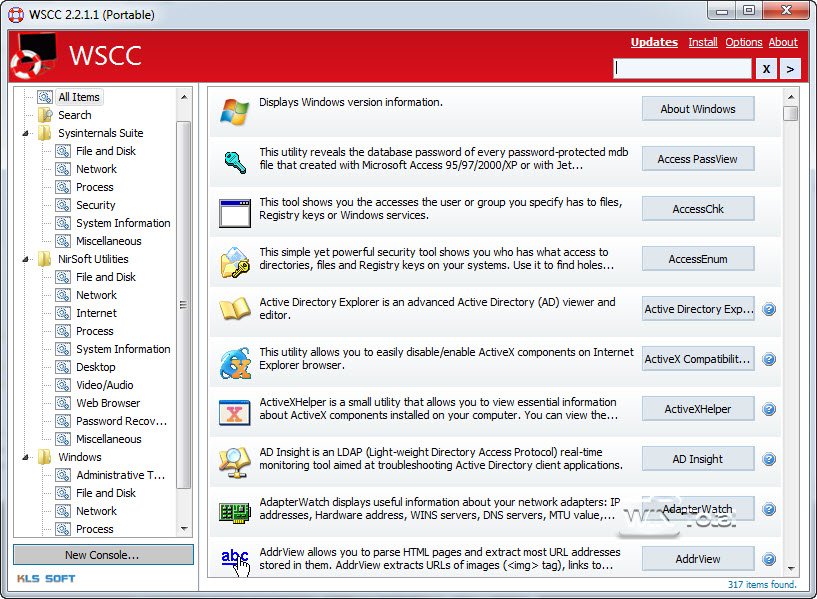
Task: Open the About link
Action: (783, 42)
